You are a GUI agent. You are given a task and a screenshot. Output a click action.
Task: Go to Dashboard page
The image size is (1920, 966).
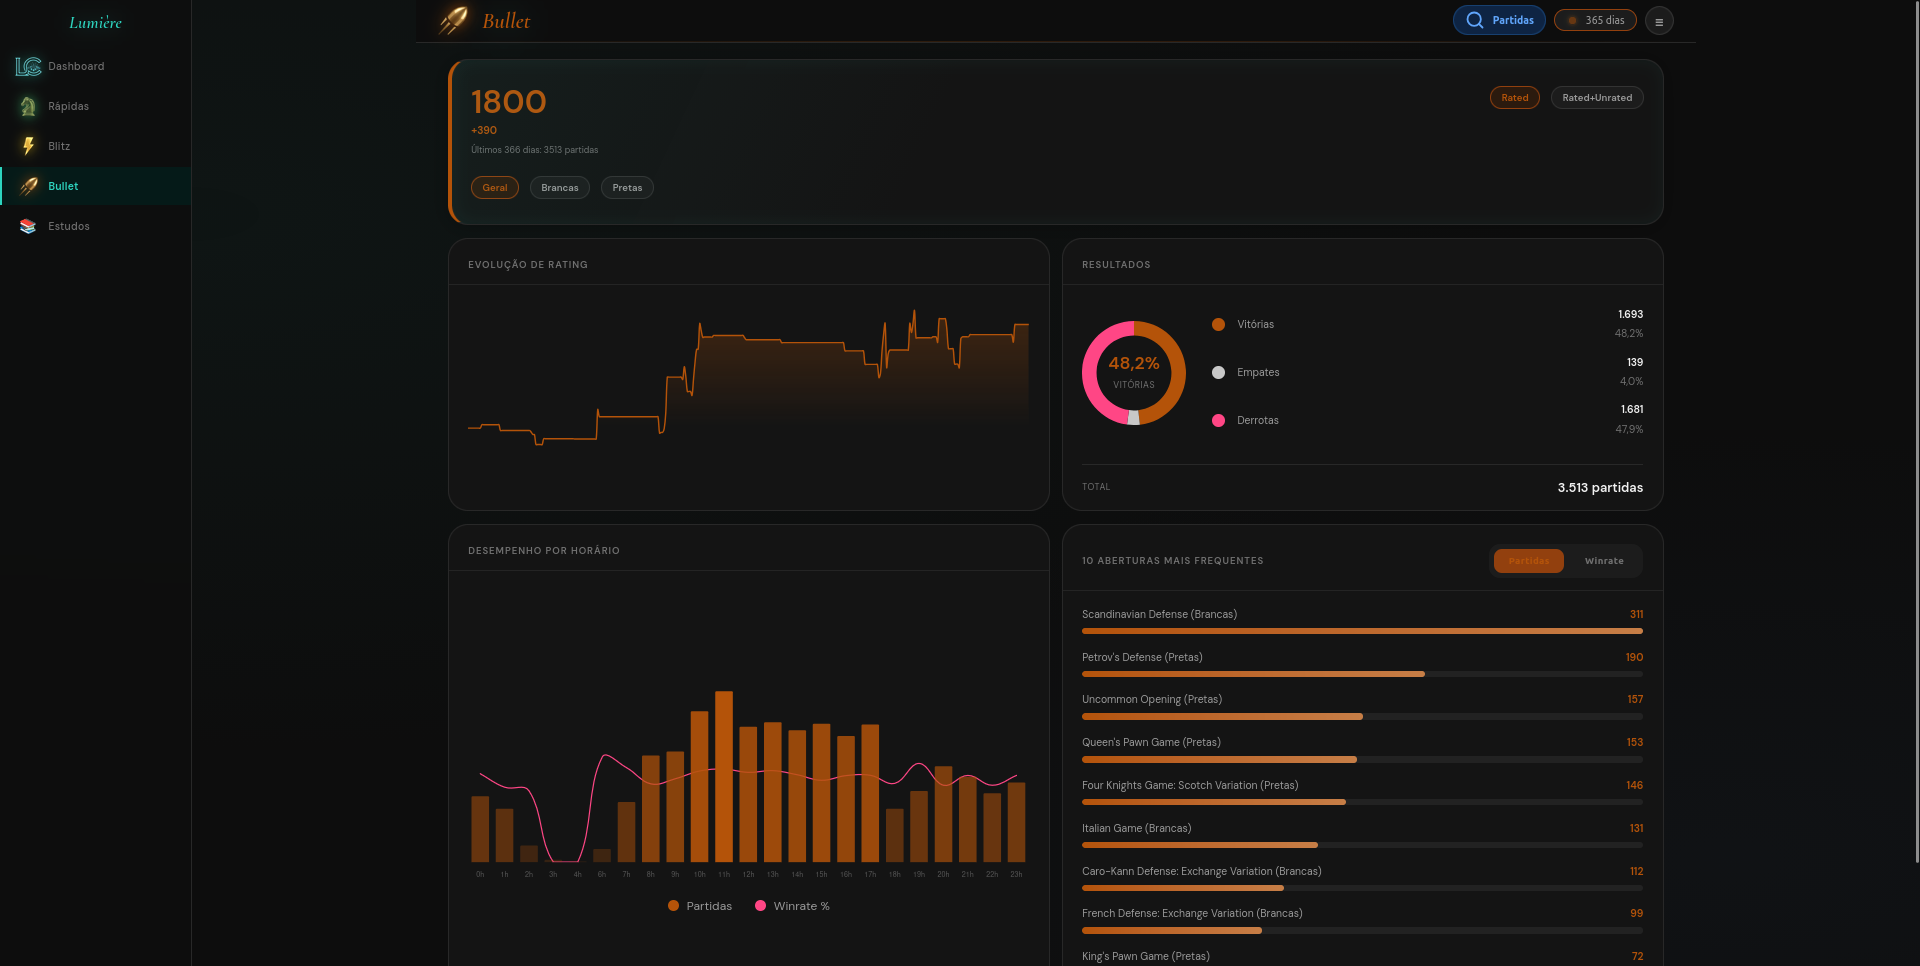96,66
